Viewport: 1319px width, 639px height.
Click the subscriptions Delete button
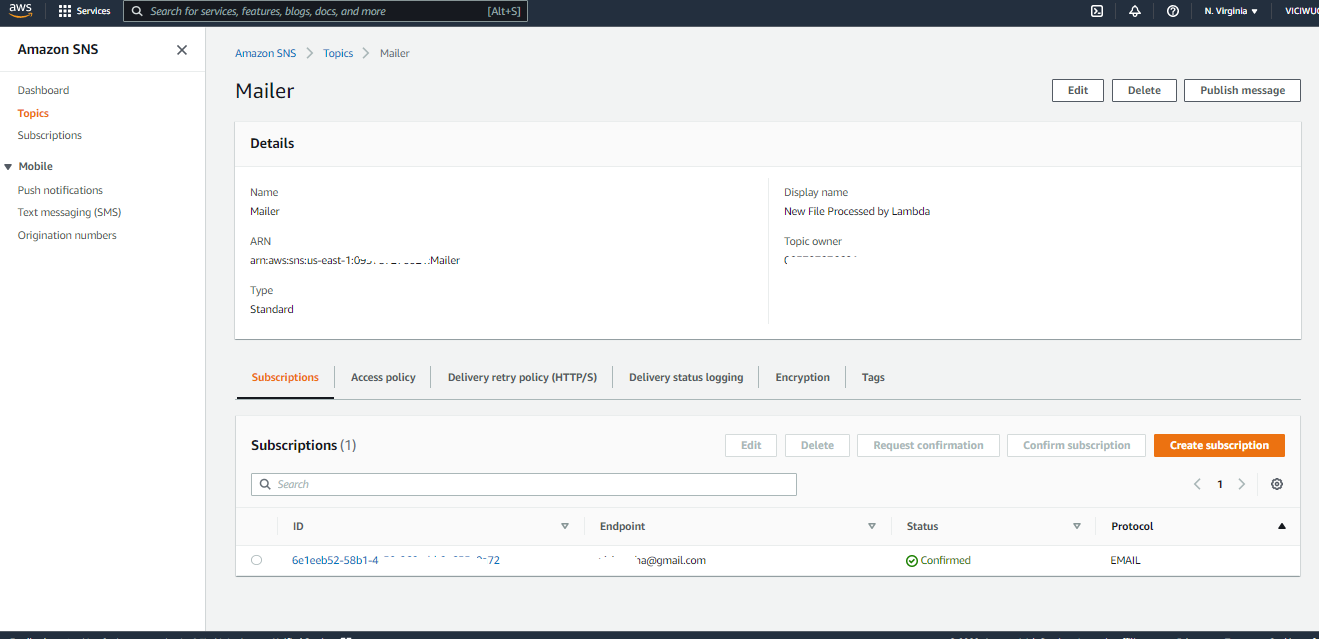click(x=817, y=445)
